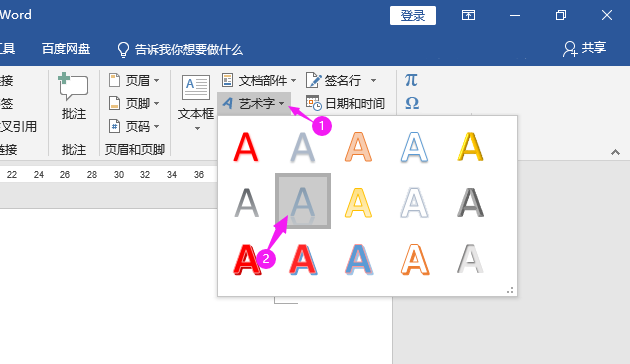Insert an equation with π icon
The height and width of the screenshot is (364, 630).
click(x=411, y=80)
